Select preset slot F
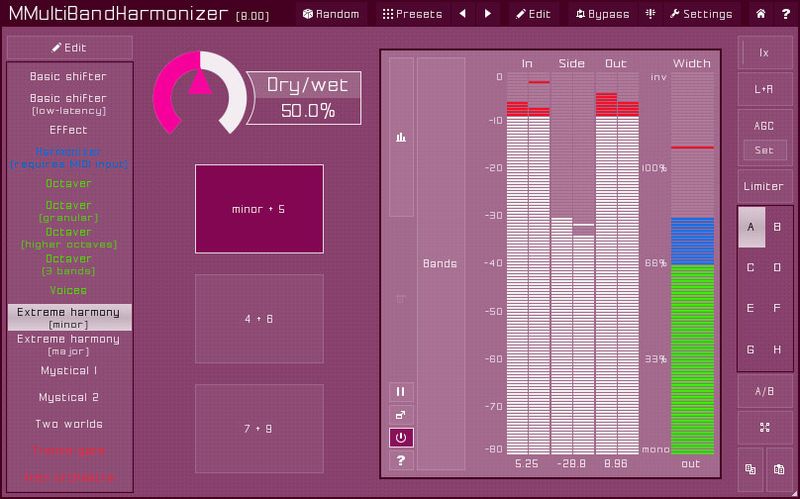 coord(778,308)
